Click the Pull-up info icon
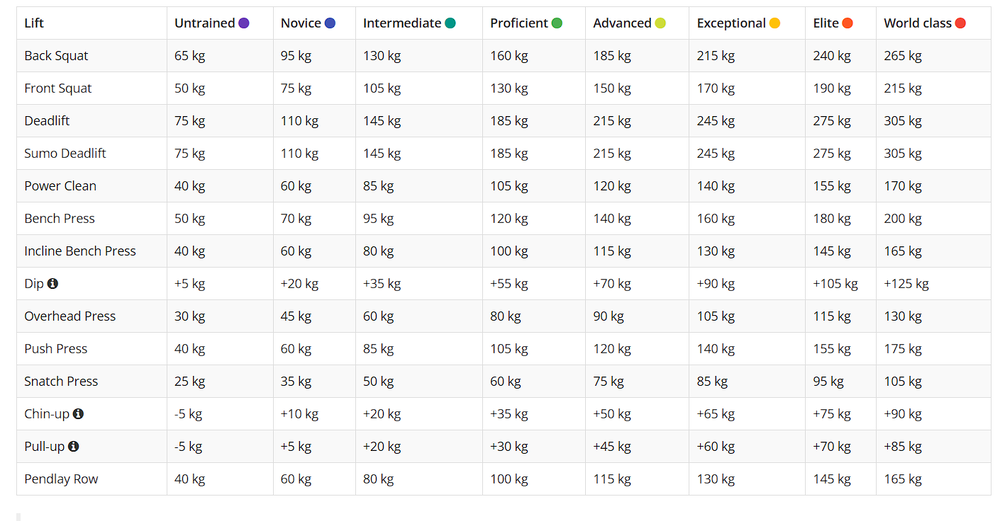This screenshot has height=521, width=1000. tap(73, 447)
